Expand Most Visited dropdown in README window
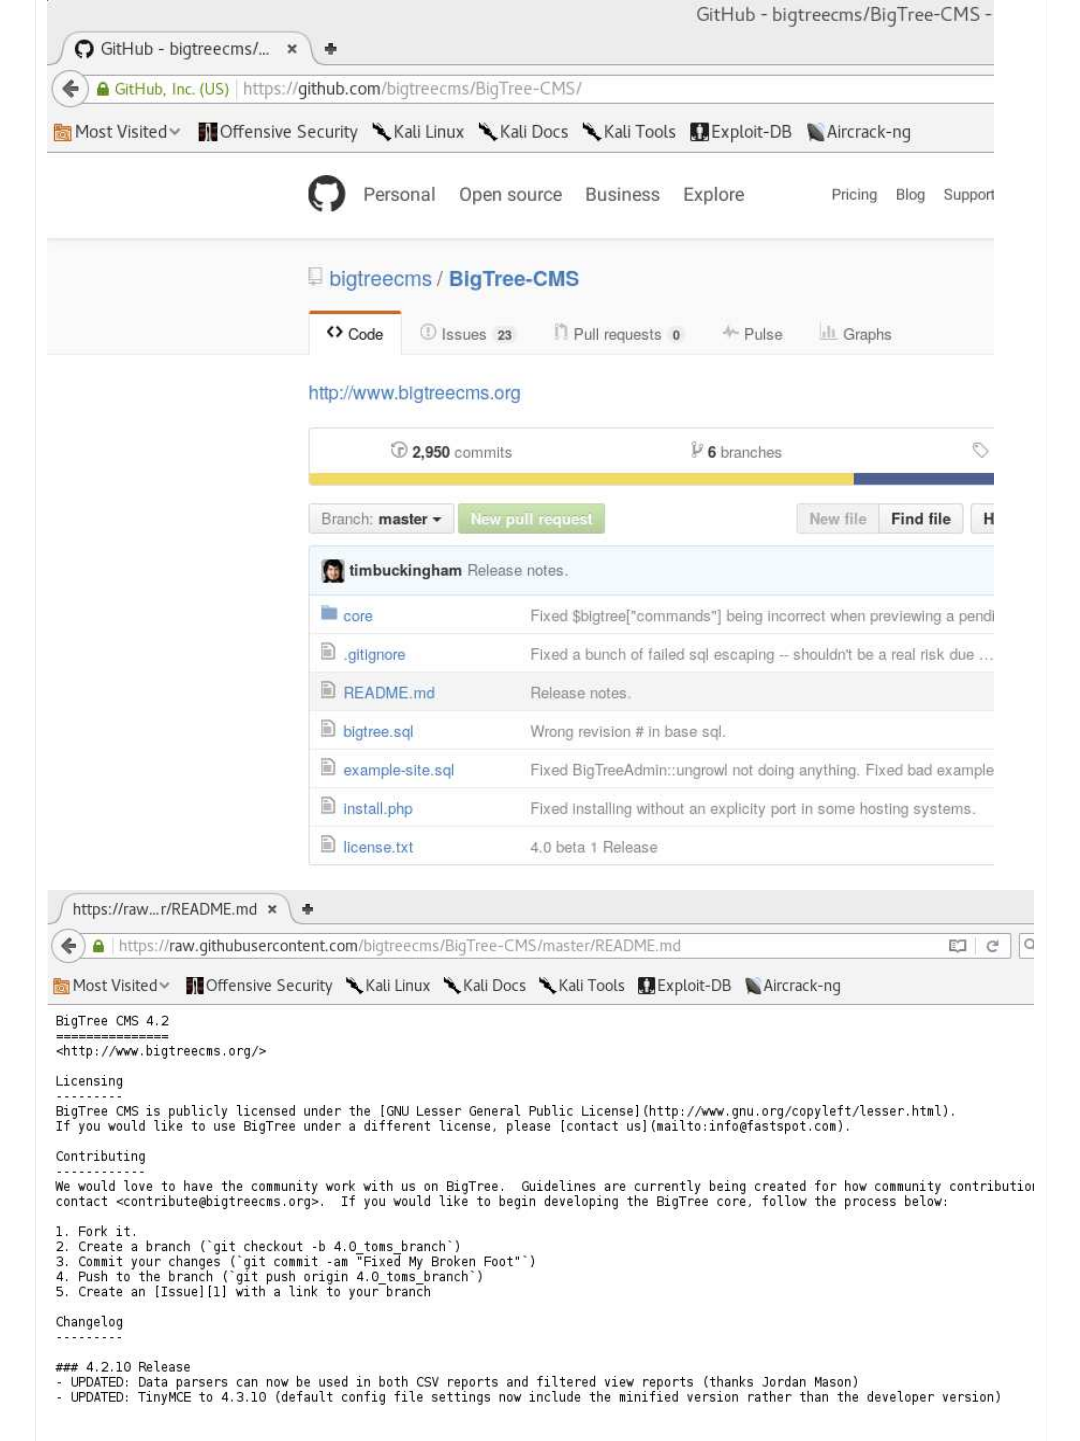 112,986
